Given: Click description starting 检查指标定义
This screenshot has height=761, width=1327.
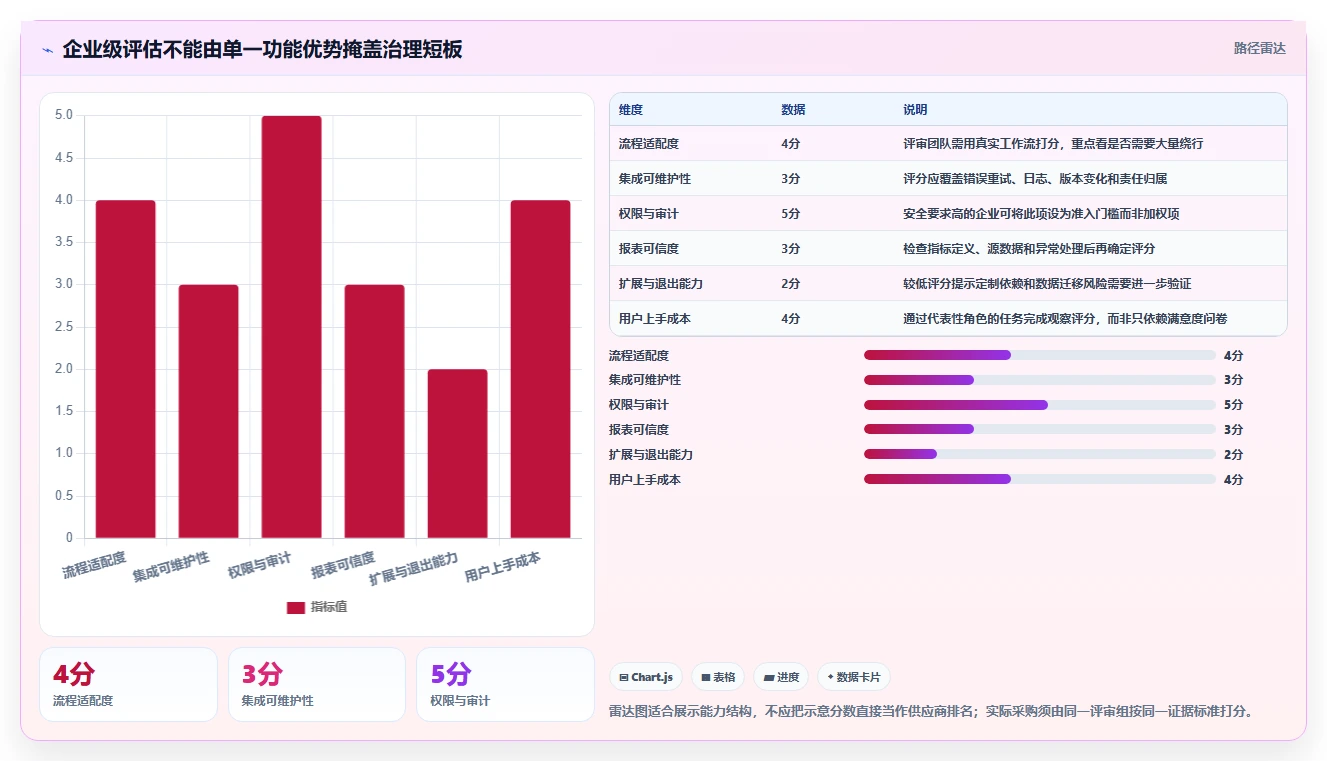Looking at the screenshot, I should click(x=1029, y=249).
